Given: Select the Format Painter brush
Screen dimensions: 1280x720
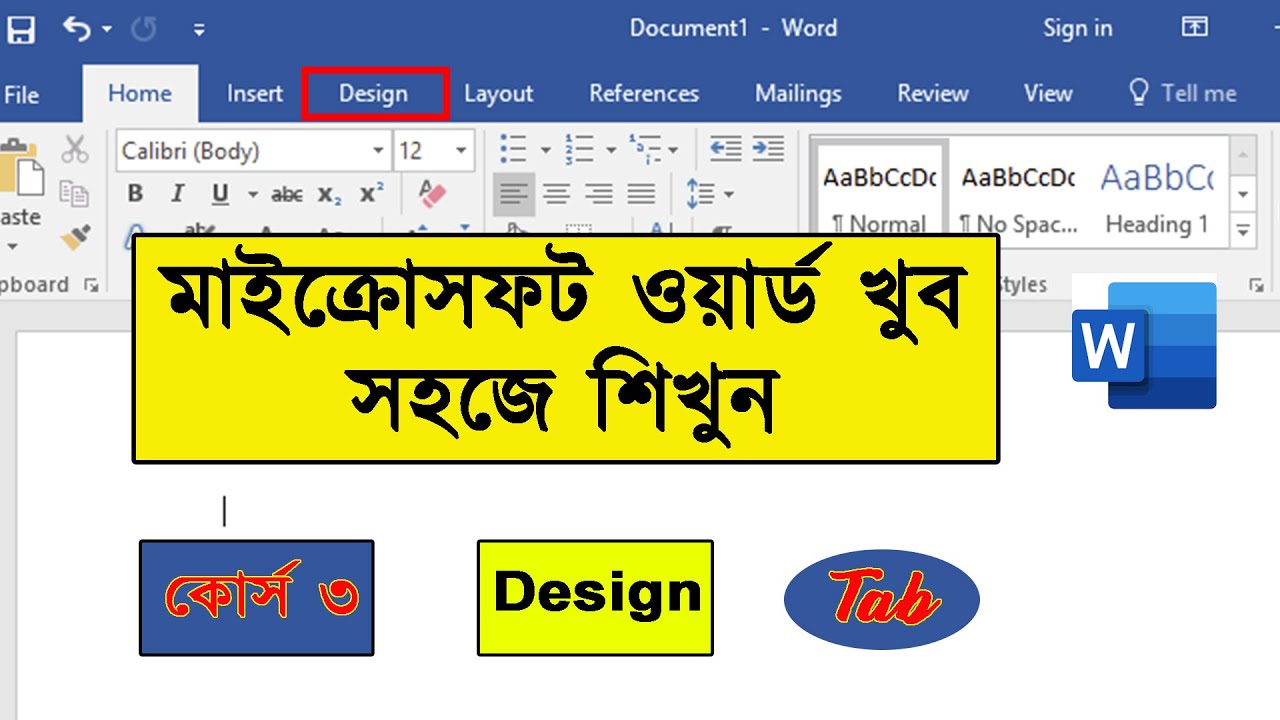Looking at the screenshot, I should click(x=75, y=236).
